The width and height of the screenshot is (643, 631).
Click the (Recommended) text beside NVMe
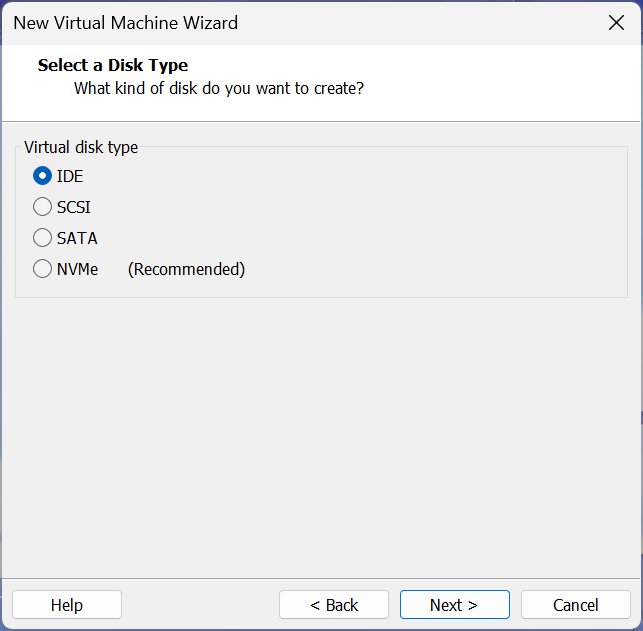point(186,270)
